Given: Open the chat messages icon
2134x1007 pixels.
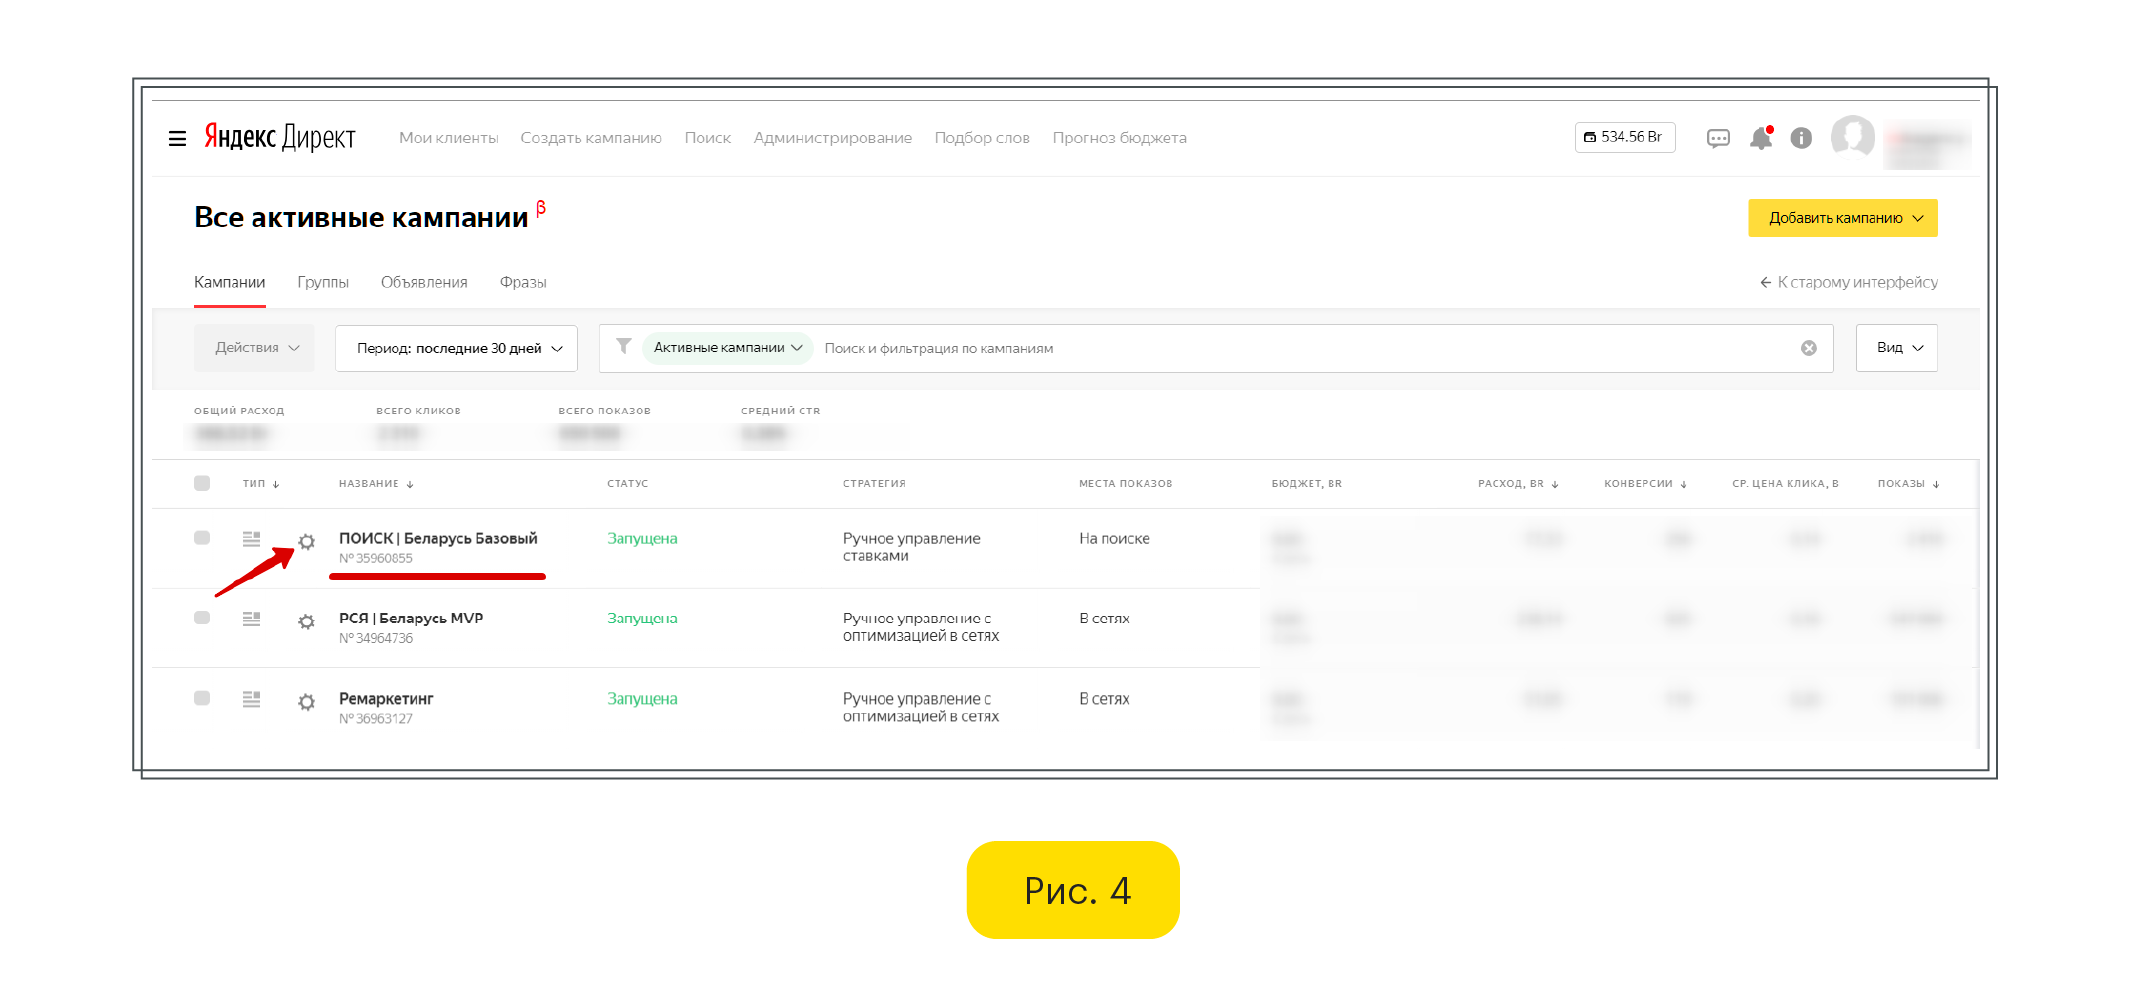Looking at the screenshot, I should tap(1718, 139).
